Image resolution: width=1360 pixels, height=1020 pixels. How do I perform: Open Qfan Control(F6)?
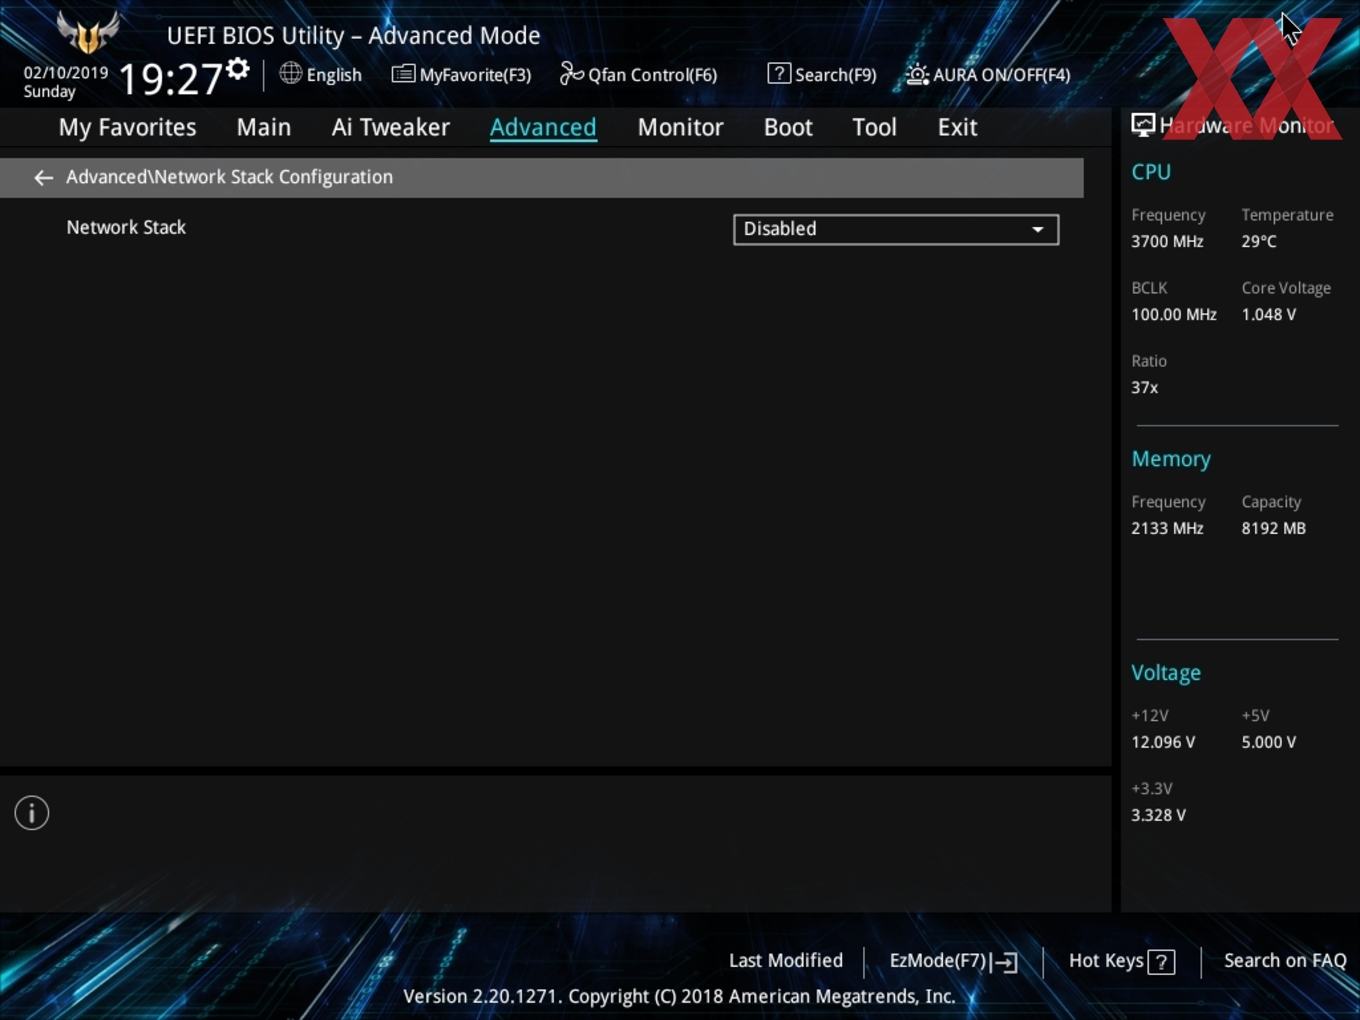tap(638, 74)
